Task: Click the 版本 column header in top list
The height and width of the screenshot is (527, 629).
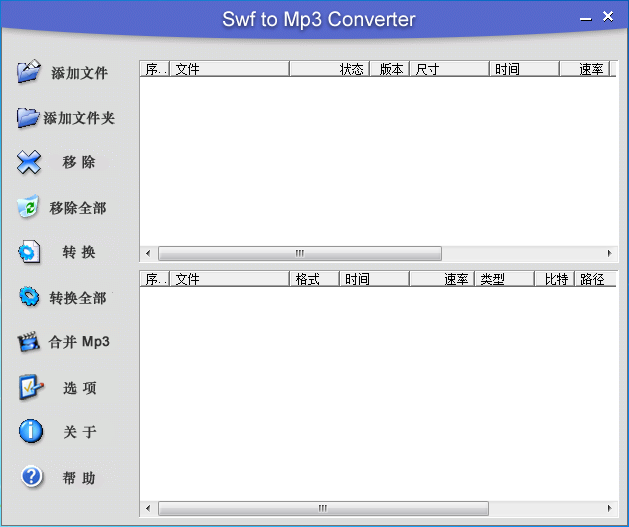Action: coord(390,69)
